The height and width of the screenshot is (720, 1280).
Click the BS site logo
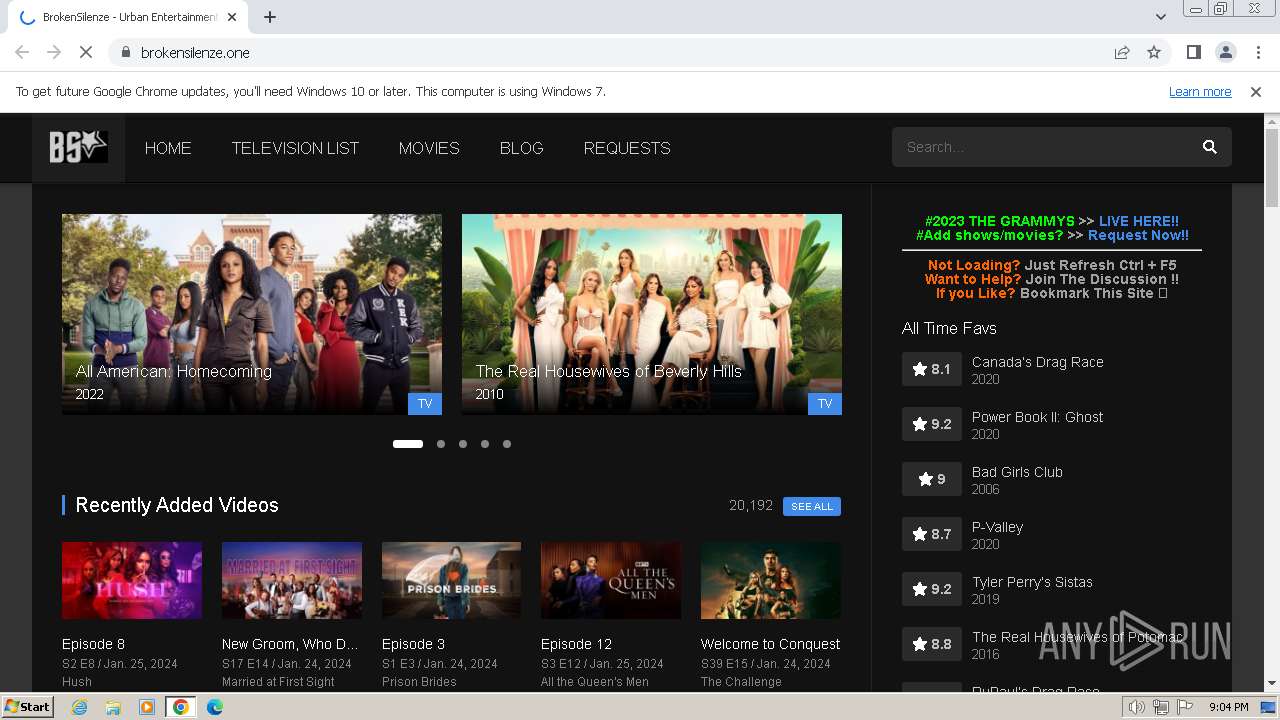78,148
